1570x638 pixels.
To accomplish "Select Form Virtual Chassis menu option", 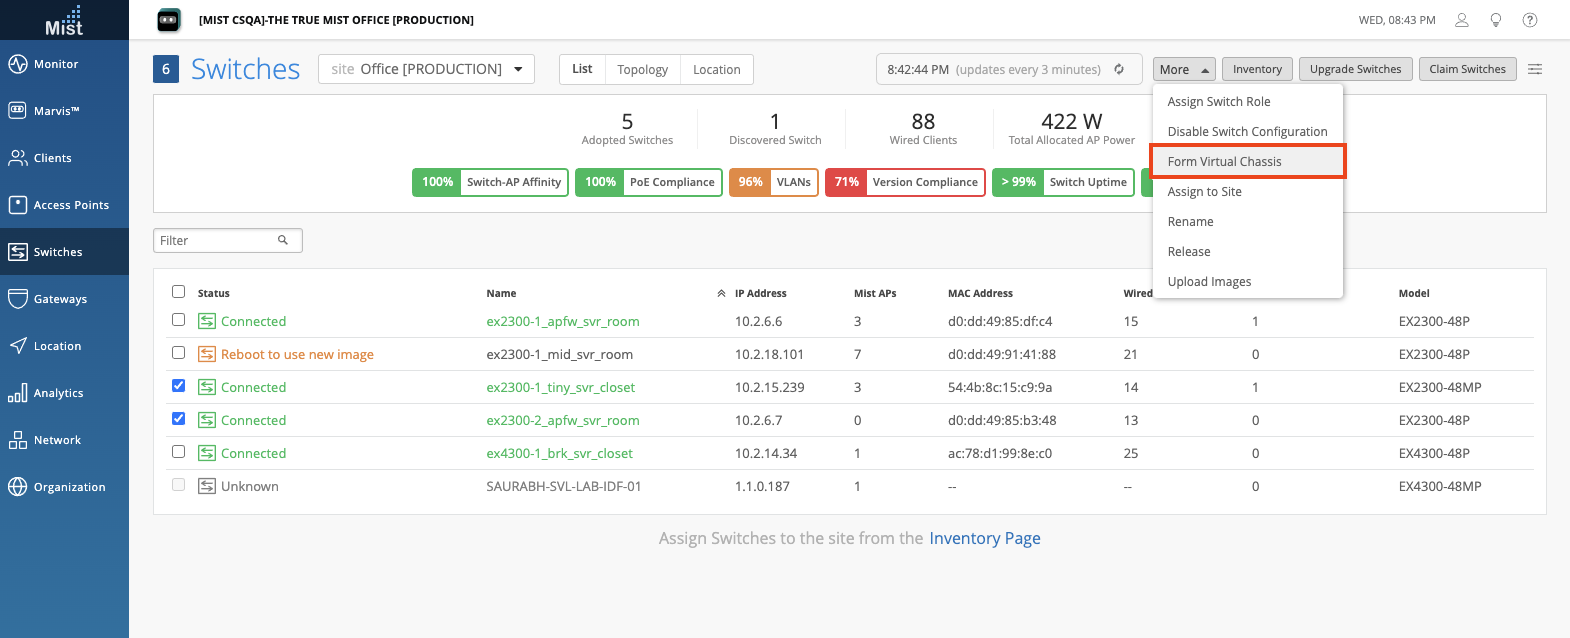I will [1225, 162].
